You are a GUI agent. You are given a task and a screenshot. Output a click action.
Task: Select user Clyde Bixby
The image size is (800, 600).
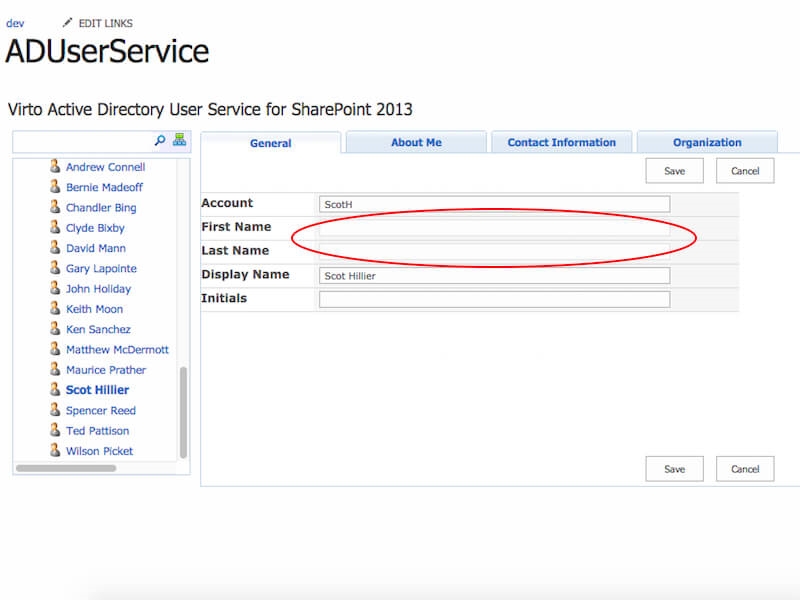[95, 228]
